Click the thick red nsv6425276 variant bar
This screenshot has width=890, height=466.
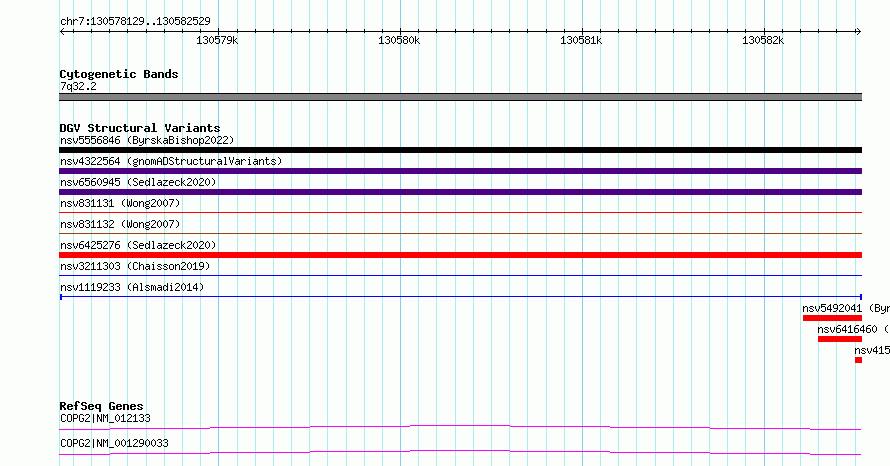pyautogui.click(x=460, y=255)
